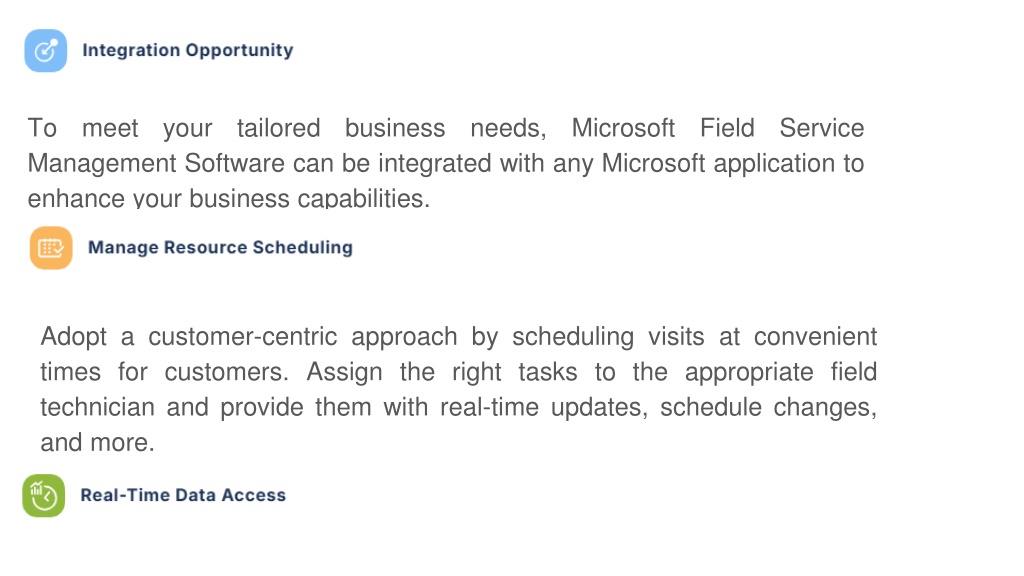Open the Manage Resource Scheduling heading
The image size is (1024, 576).
click(220, 248)
